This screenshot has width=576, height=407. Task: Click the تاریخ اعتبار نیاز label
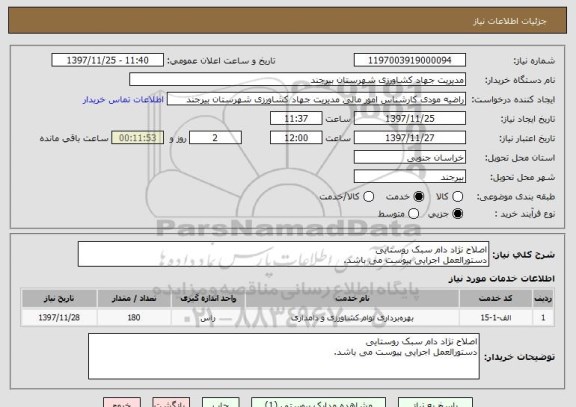click(x=527, y=138)
